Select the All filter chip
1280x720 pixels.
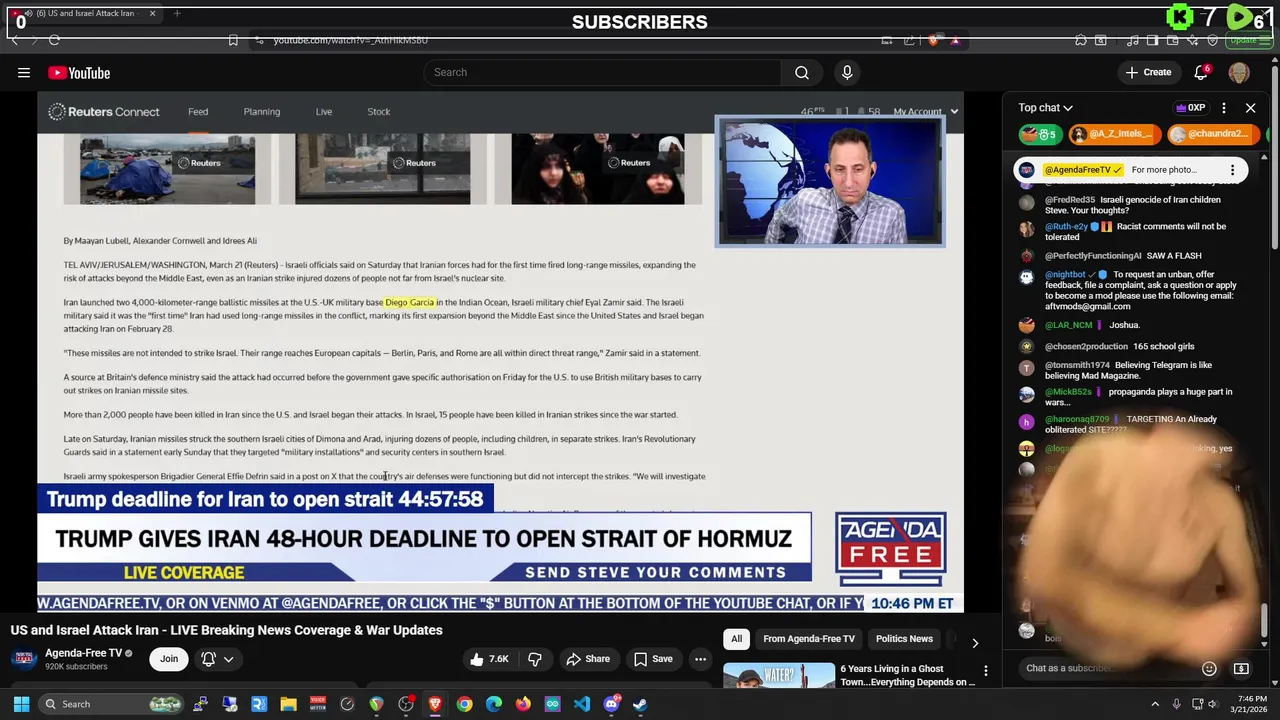[x=736, y=639]
